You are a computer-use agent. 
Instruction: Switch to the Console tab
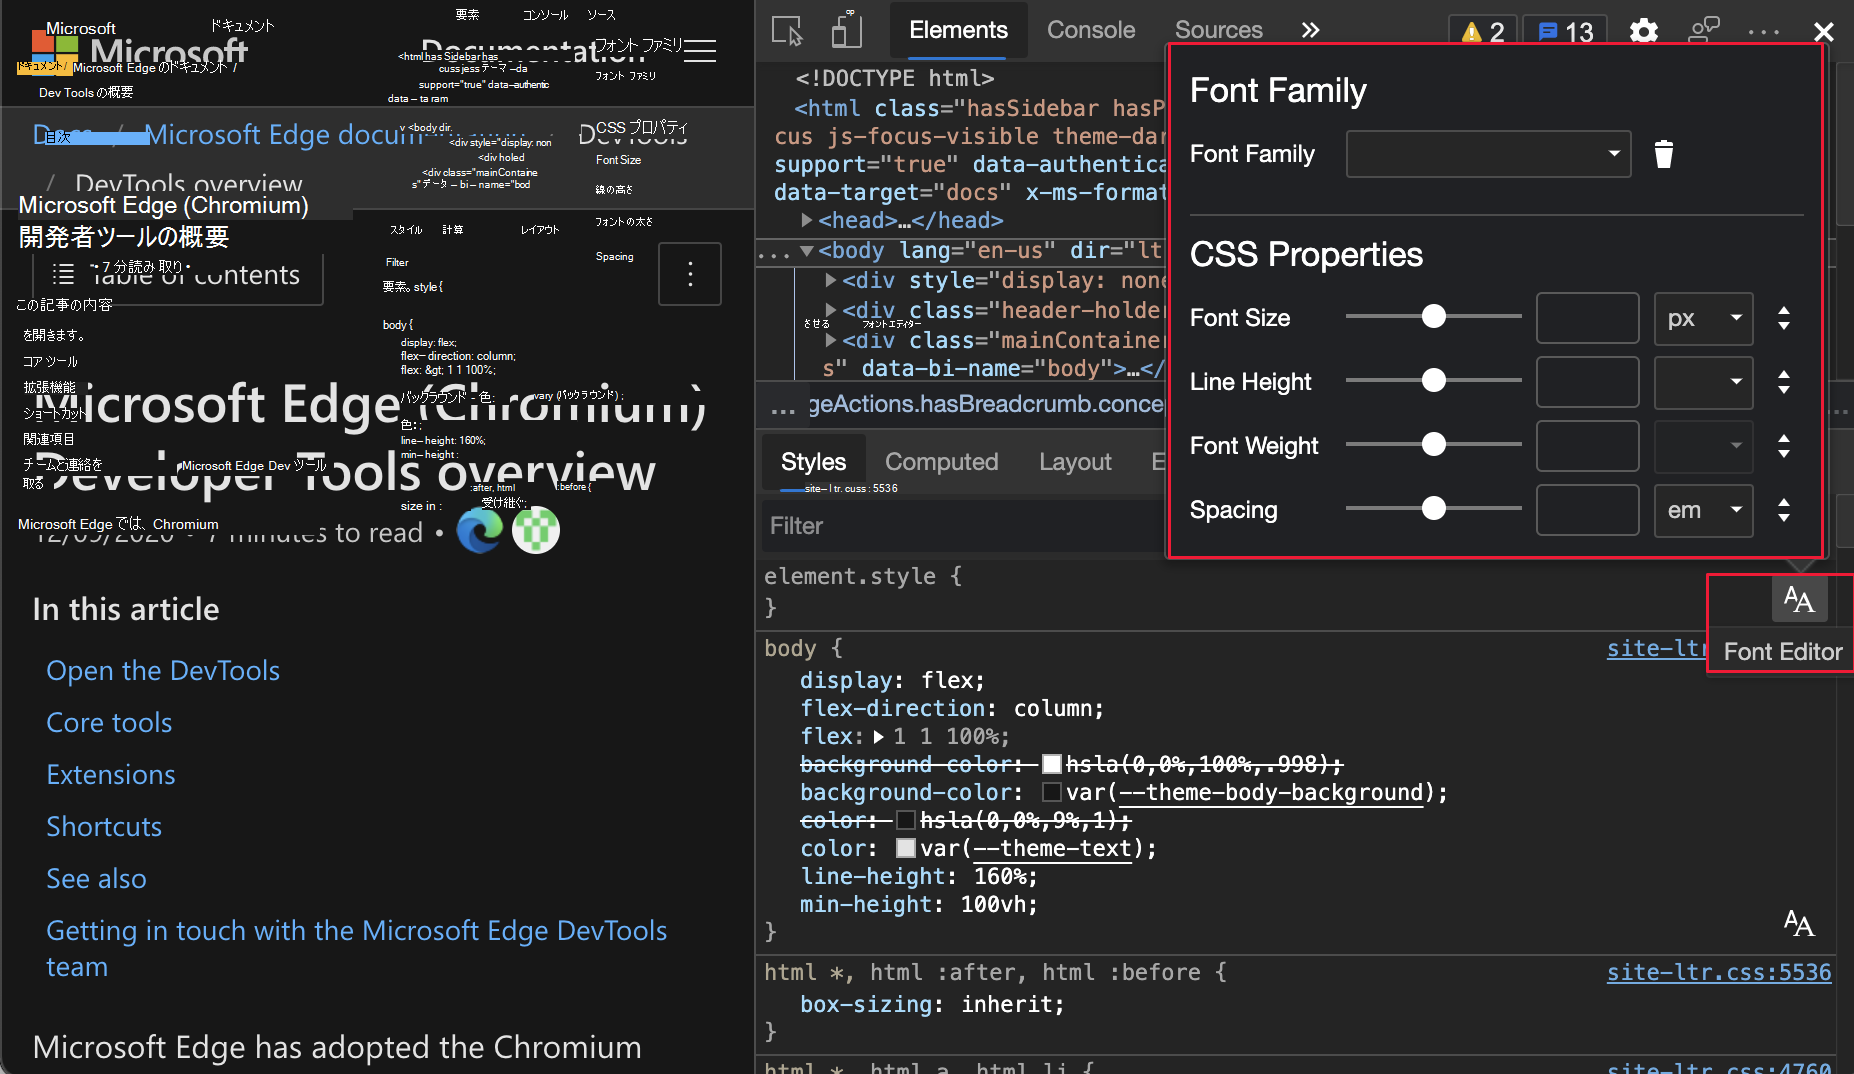click(x=1090, y=31)
